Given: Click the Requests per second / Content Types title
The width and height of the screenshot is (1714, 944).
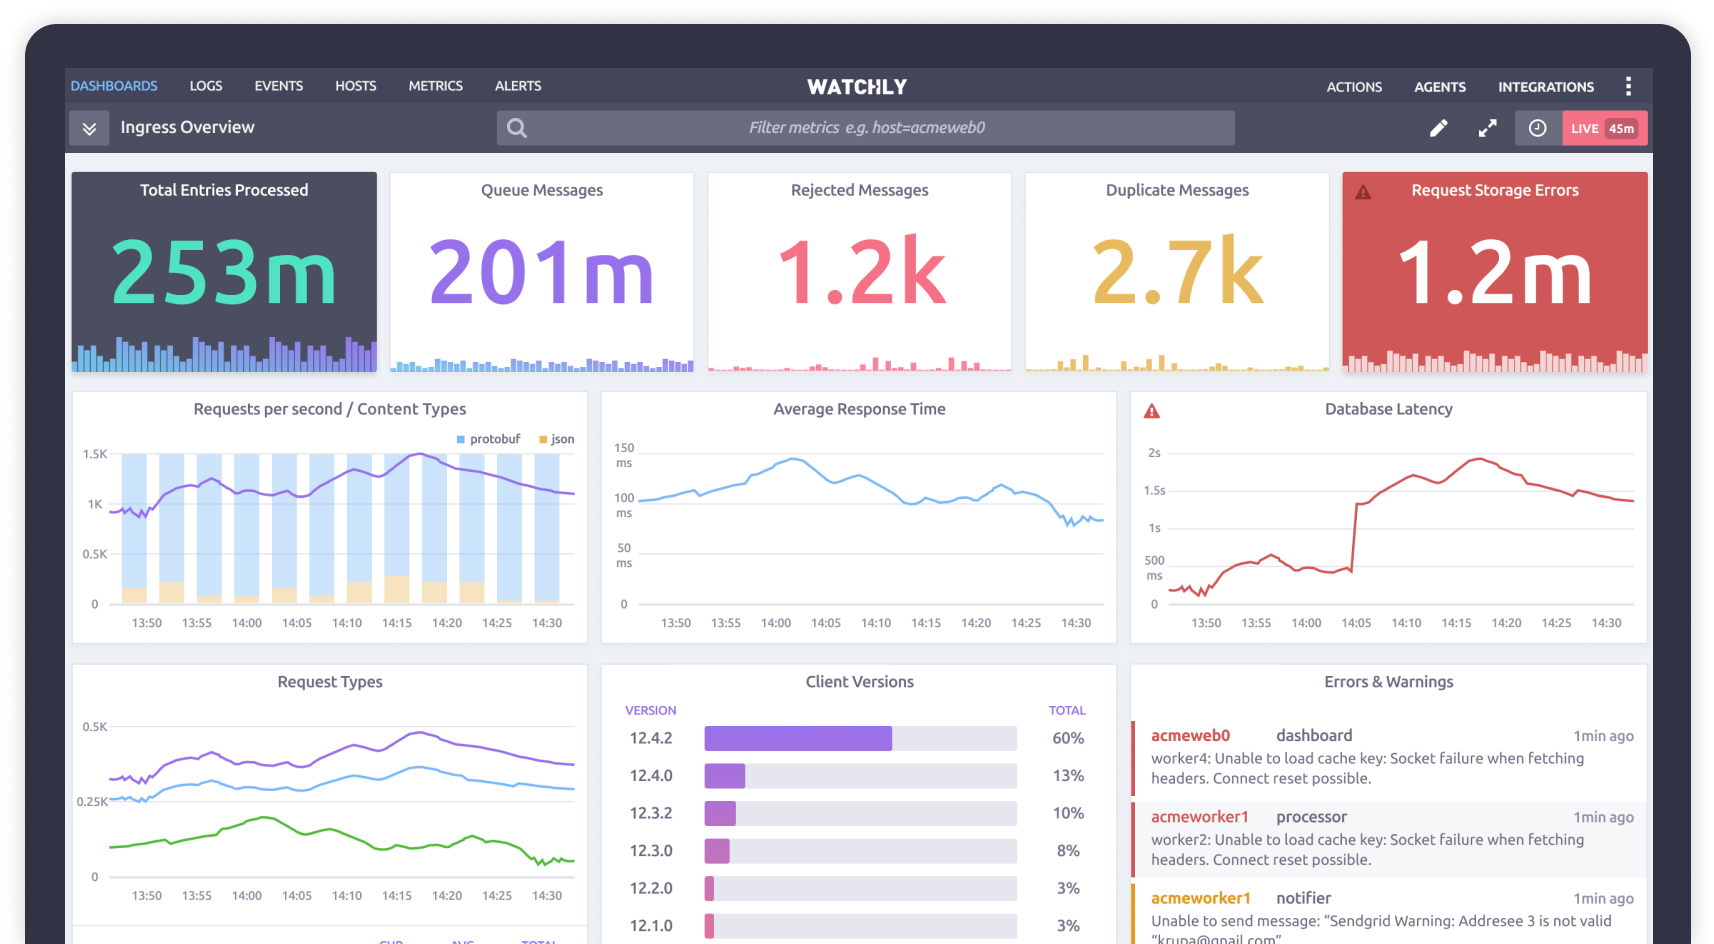Looking at the screenshot, I should coord(330,409).
